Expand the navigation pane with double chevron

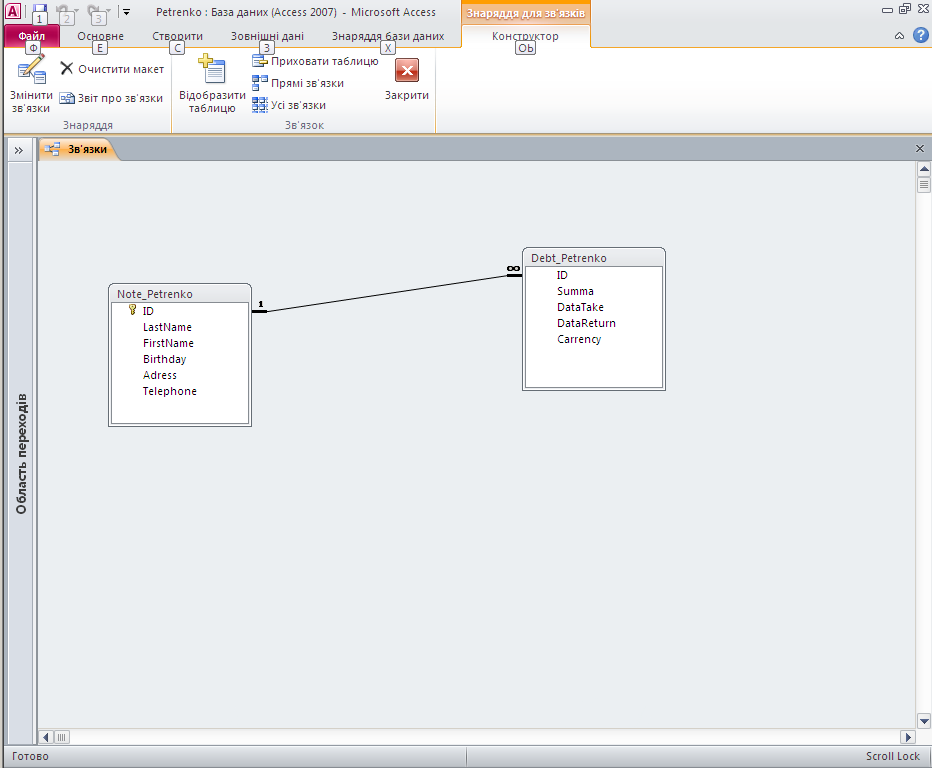pos(18,149)
